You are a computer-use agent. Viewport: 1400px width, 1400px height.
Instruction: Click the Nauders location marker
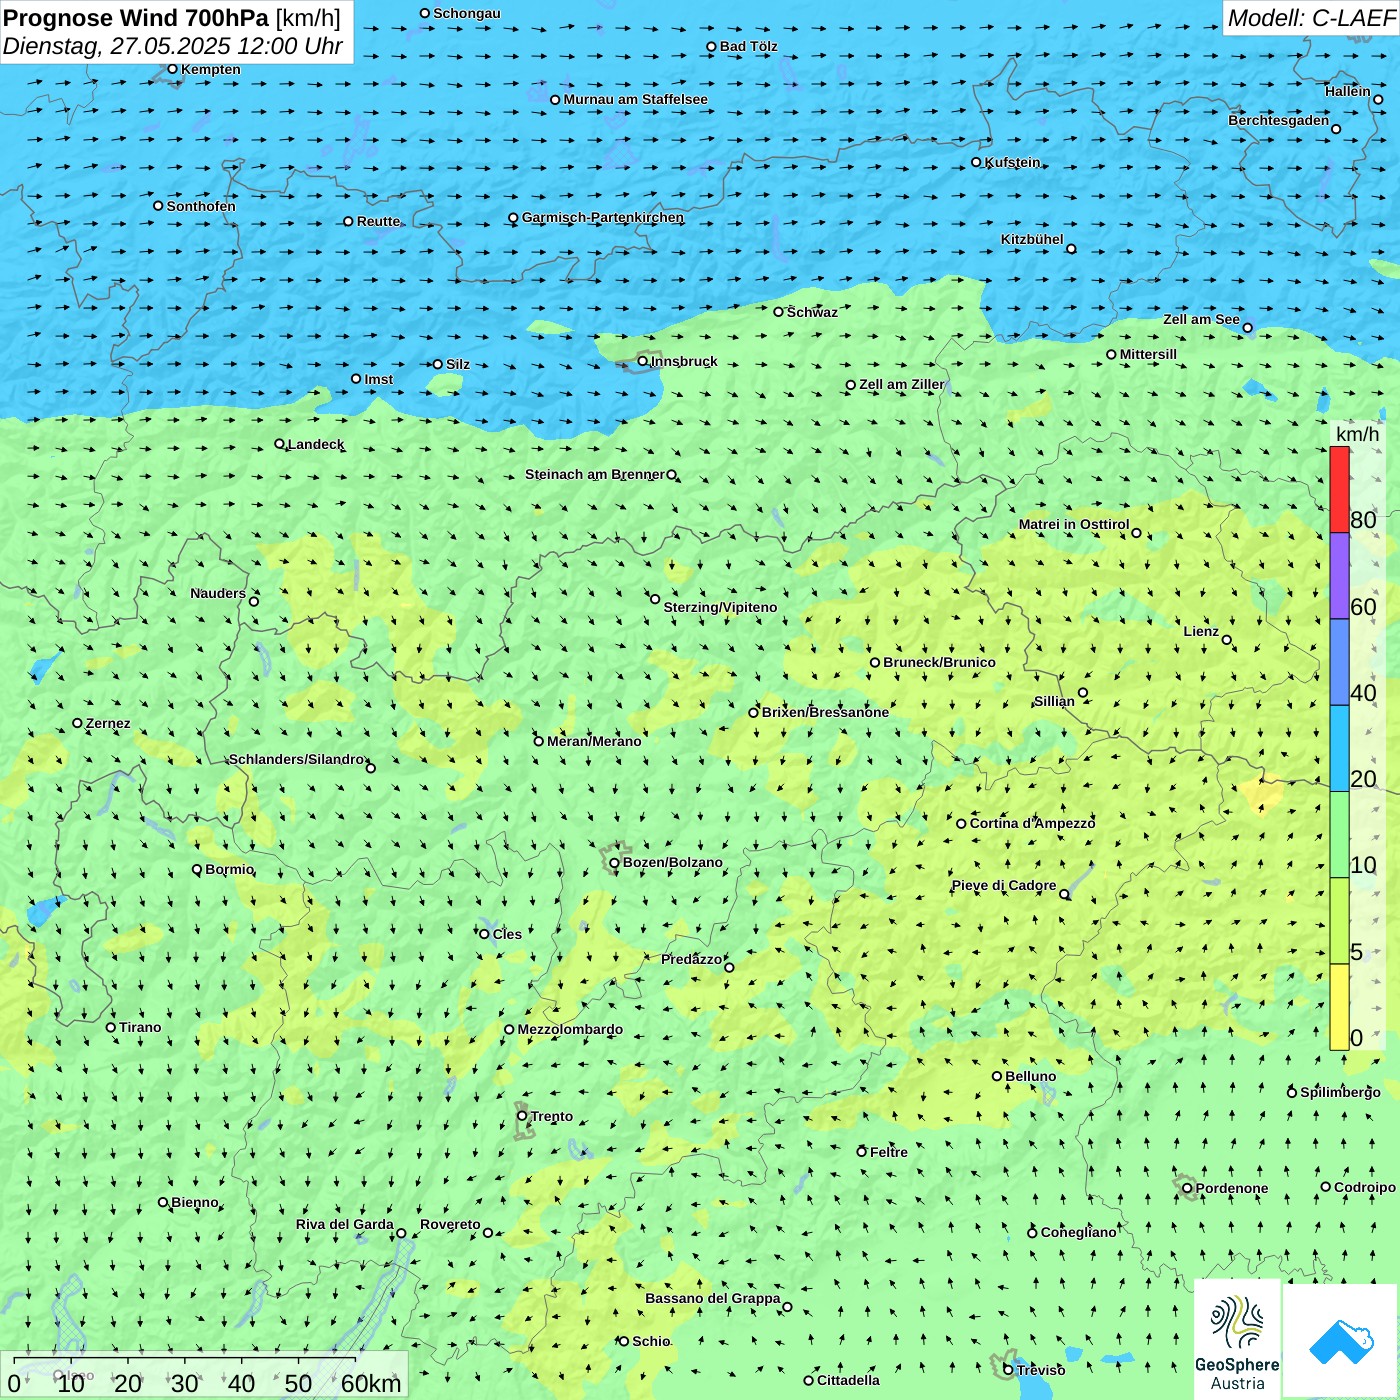tap(254, 601)
